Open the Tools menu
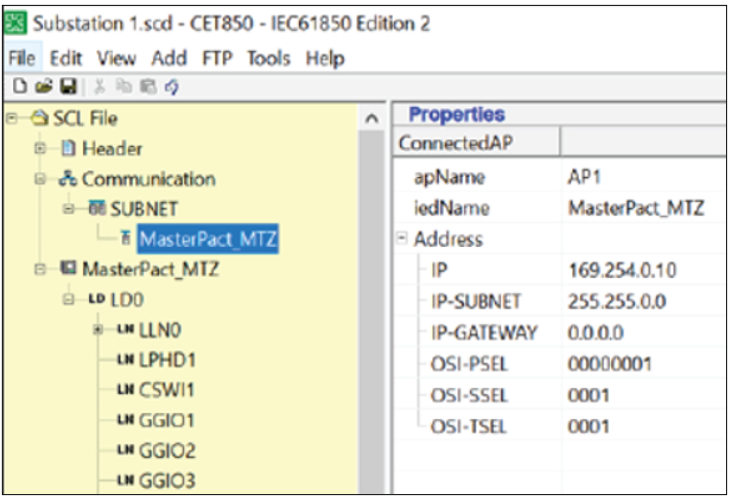The image size is (735, 500). [269, 58]
